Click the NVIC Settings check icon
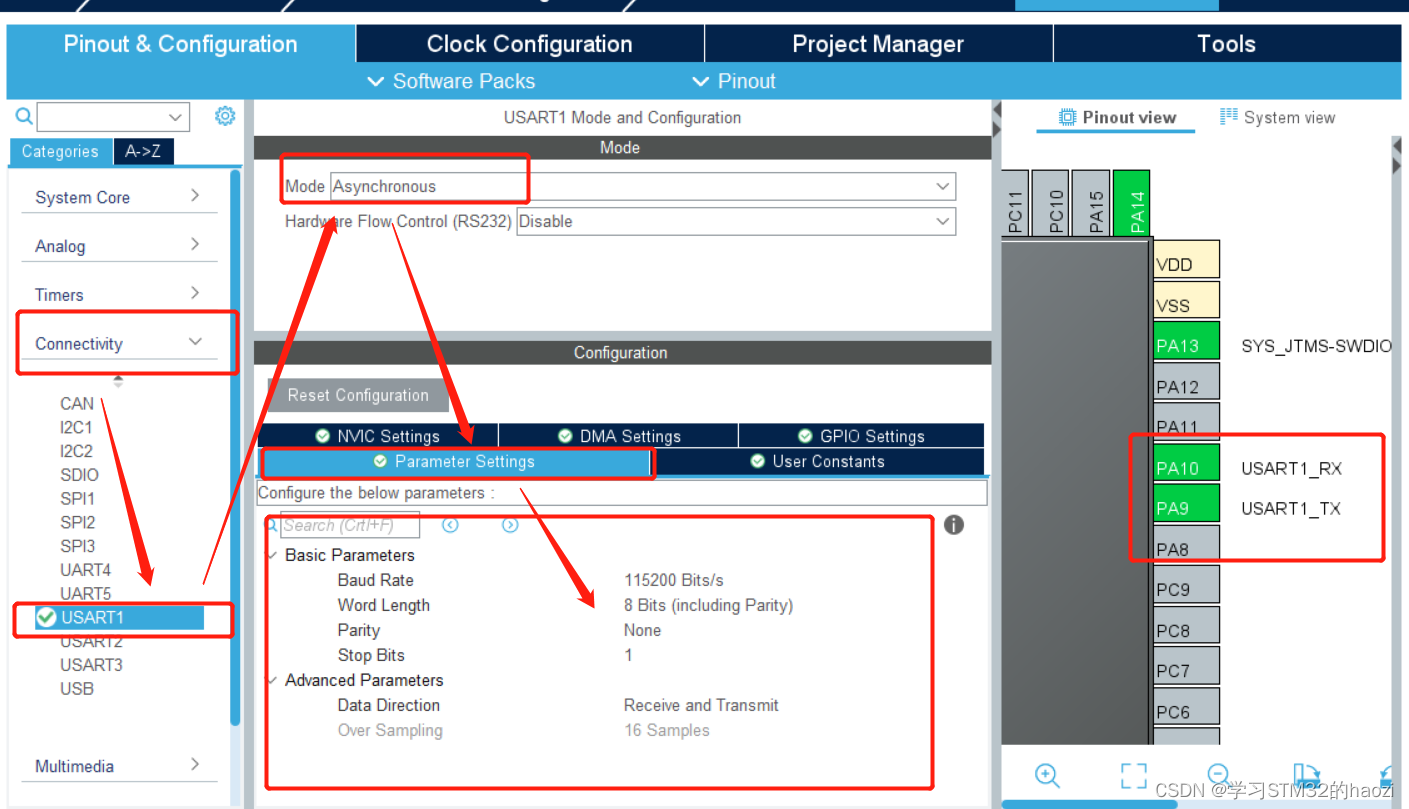This screenshot has width=1409, height=809. pos(323,436)
